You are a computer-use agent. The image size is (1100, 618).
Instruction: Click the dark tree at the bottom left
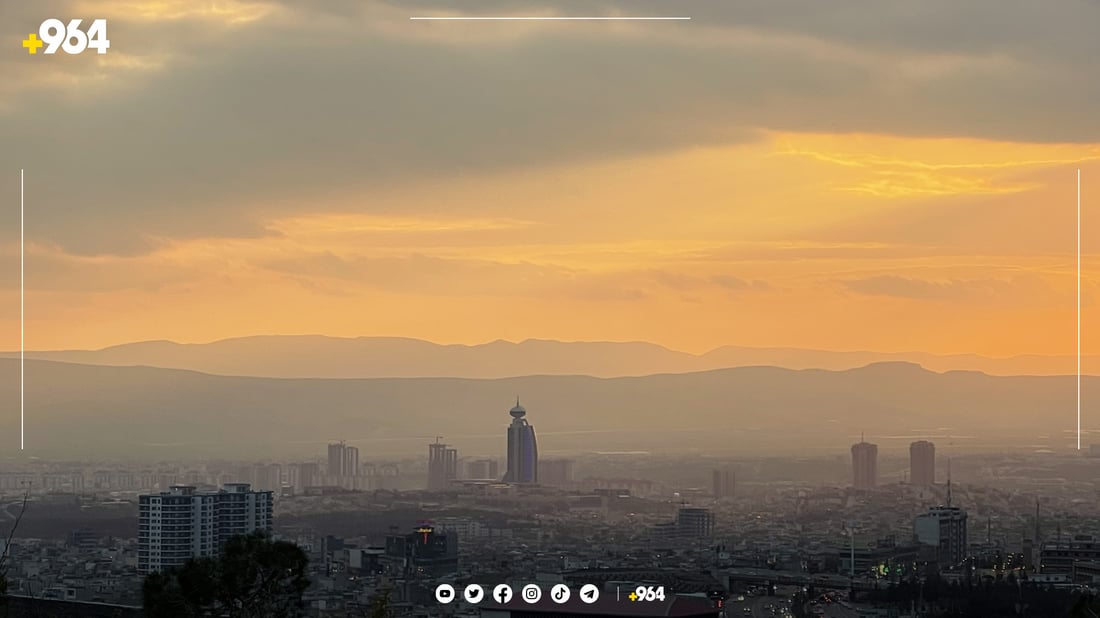pyautogui.click(x=230, y=580)
